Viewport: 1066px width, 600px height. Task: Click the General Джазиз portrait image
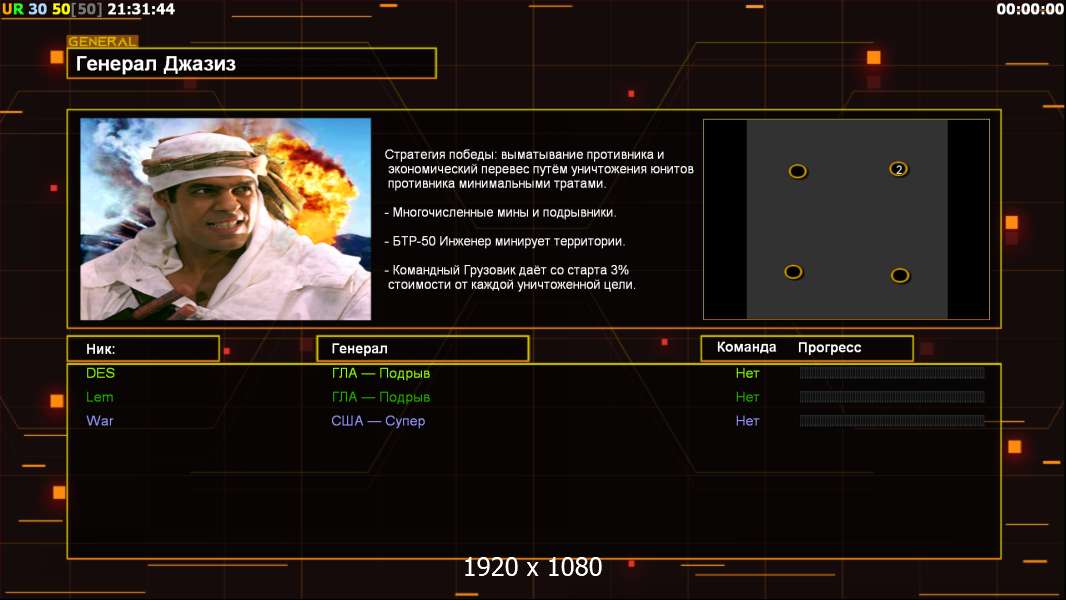[226, 219]
